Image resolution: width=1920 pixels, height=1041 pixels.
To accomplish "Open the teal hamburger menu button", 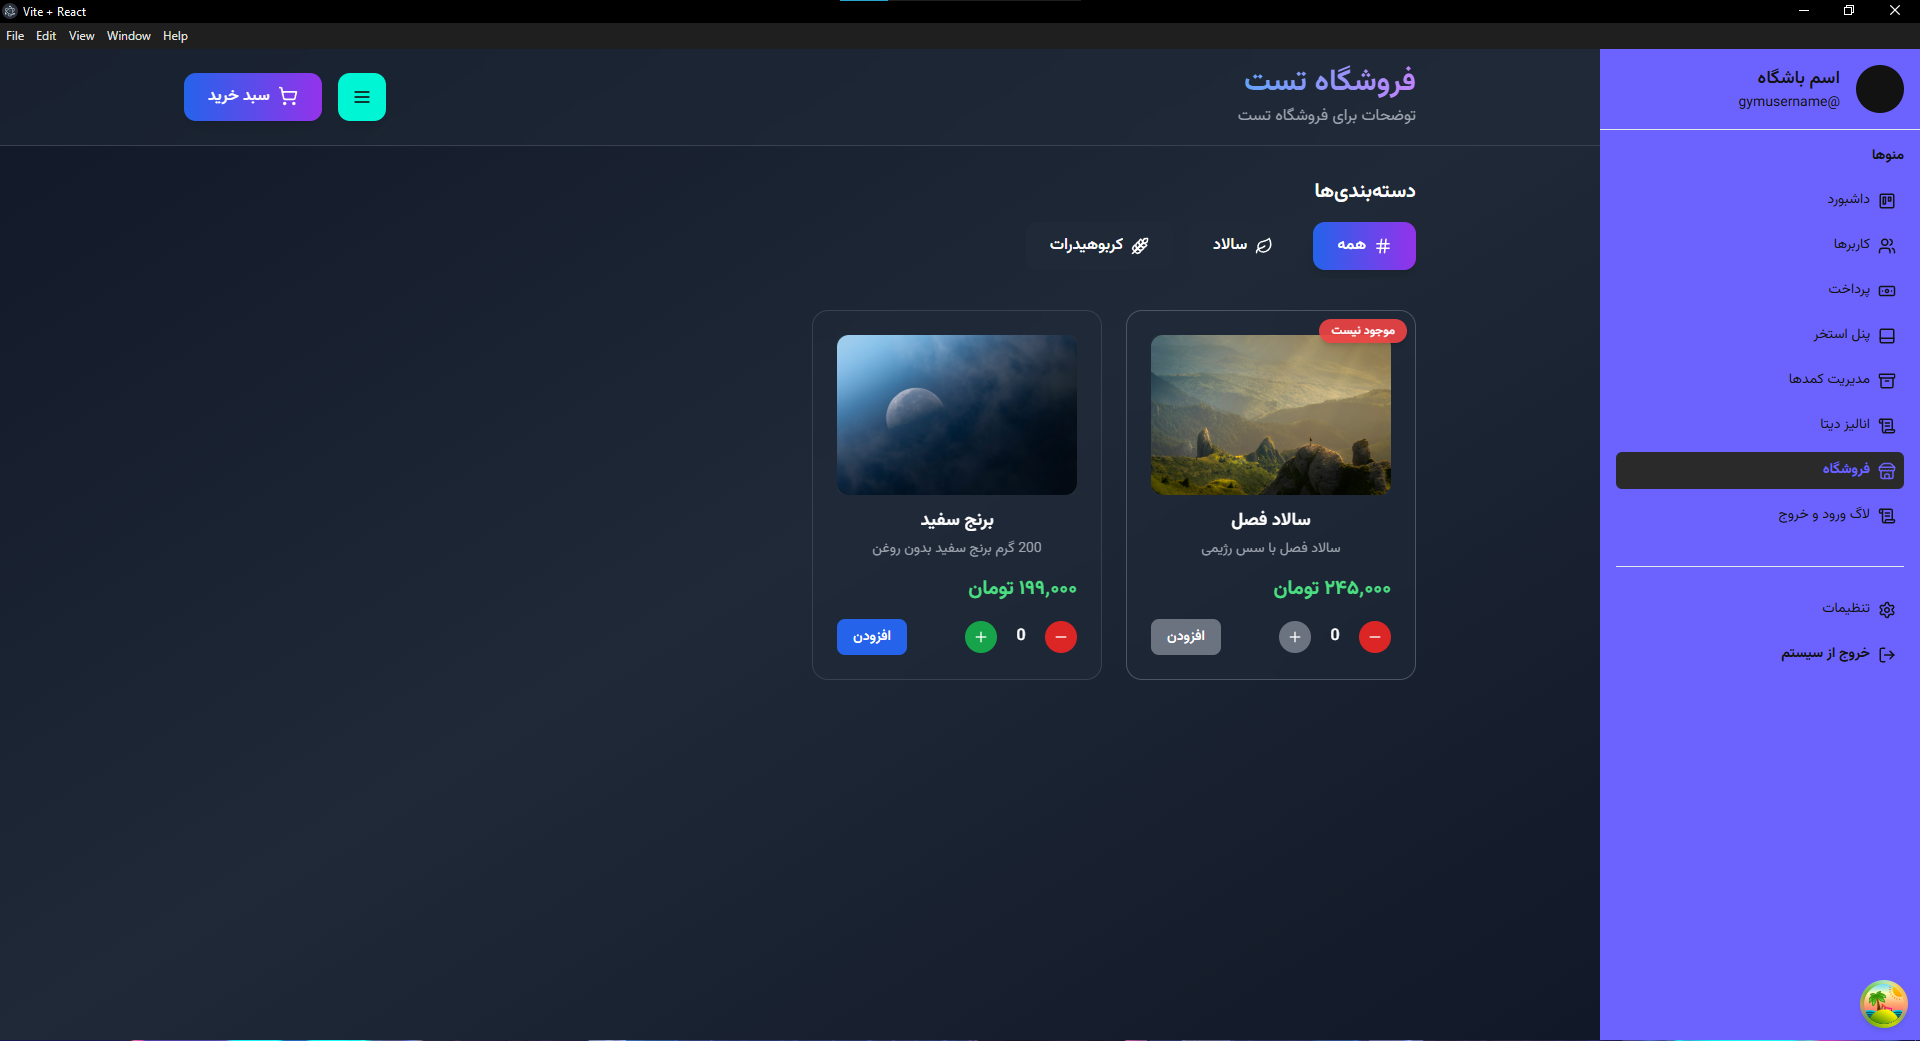I will (x=361, y=96).
